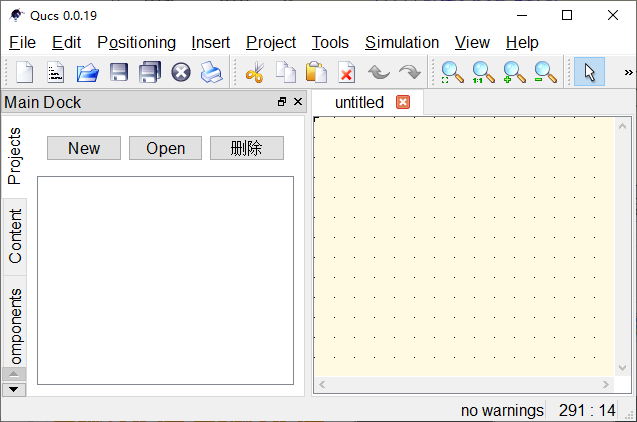Save the current document
The height and width of the screenshot is (422, 637).
(119, 72)
